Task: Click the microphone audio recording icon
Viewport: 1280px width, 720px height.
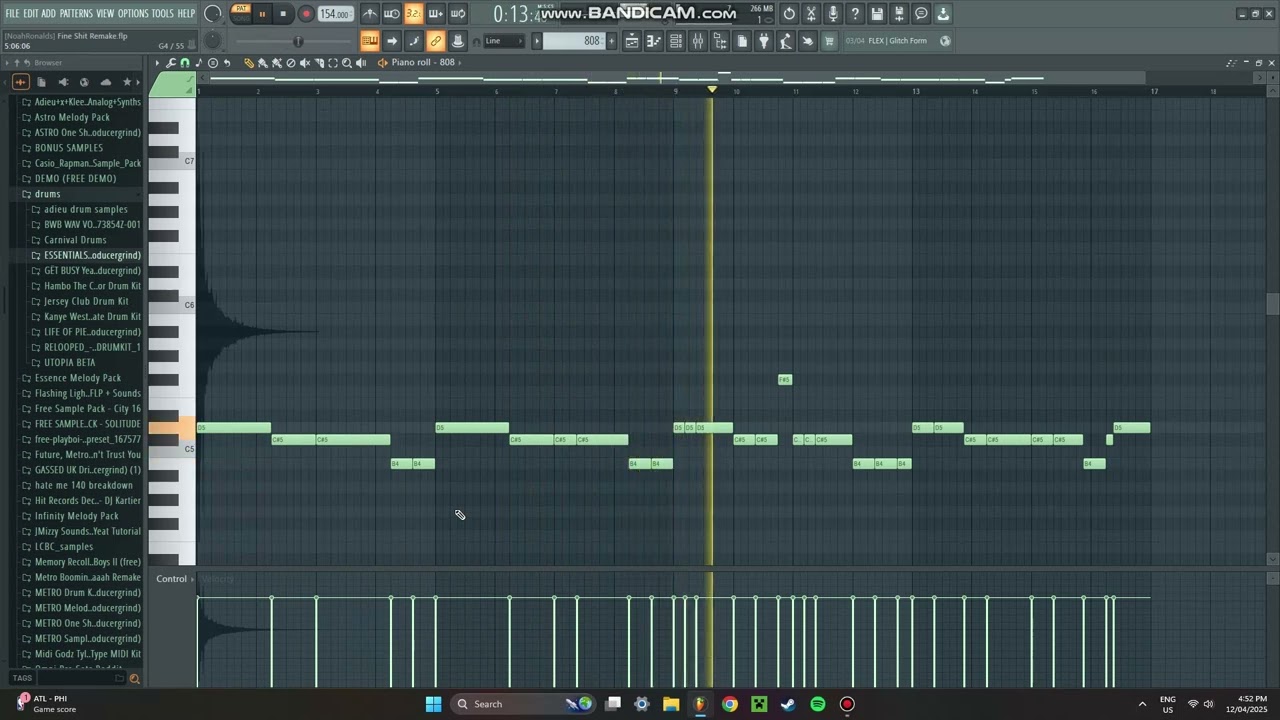Action: 833,14
